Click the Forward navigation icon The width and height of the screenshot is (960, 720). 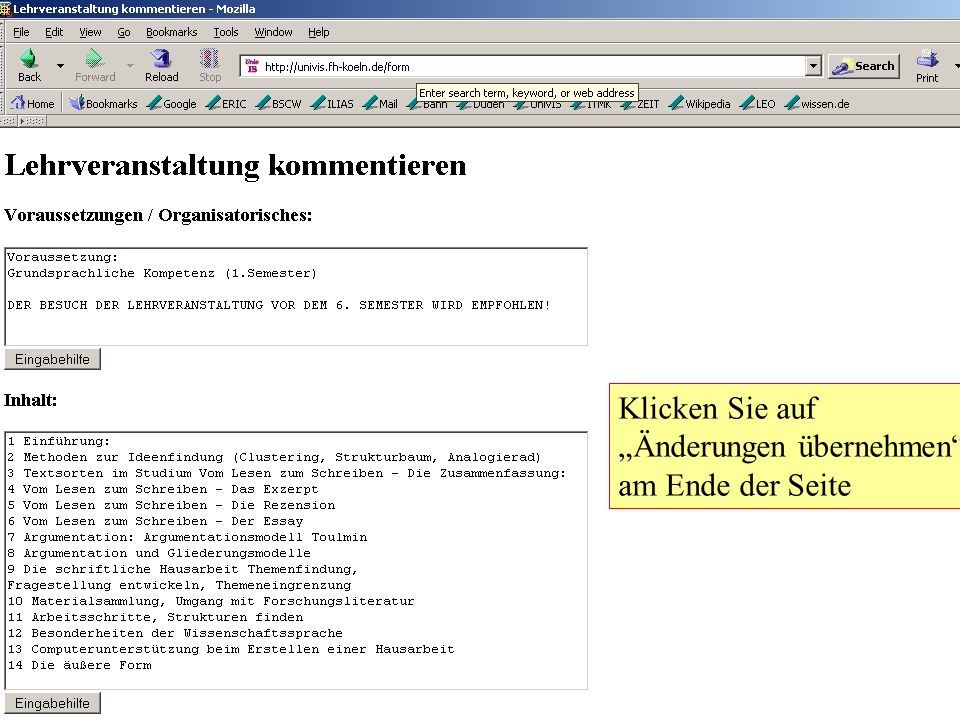tap(94, 59)
